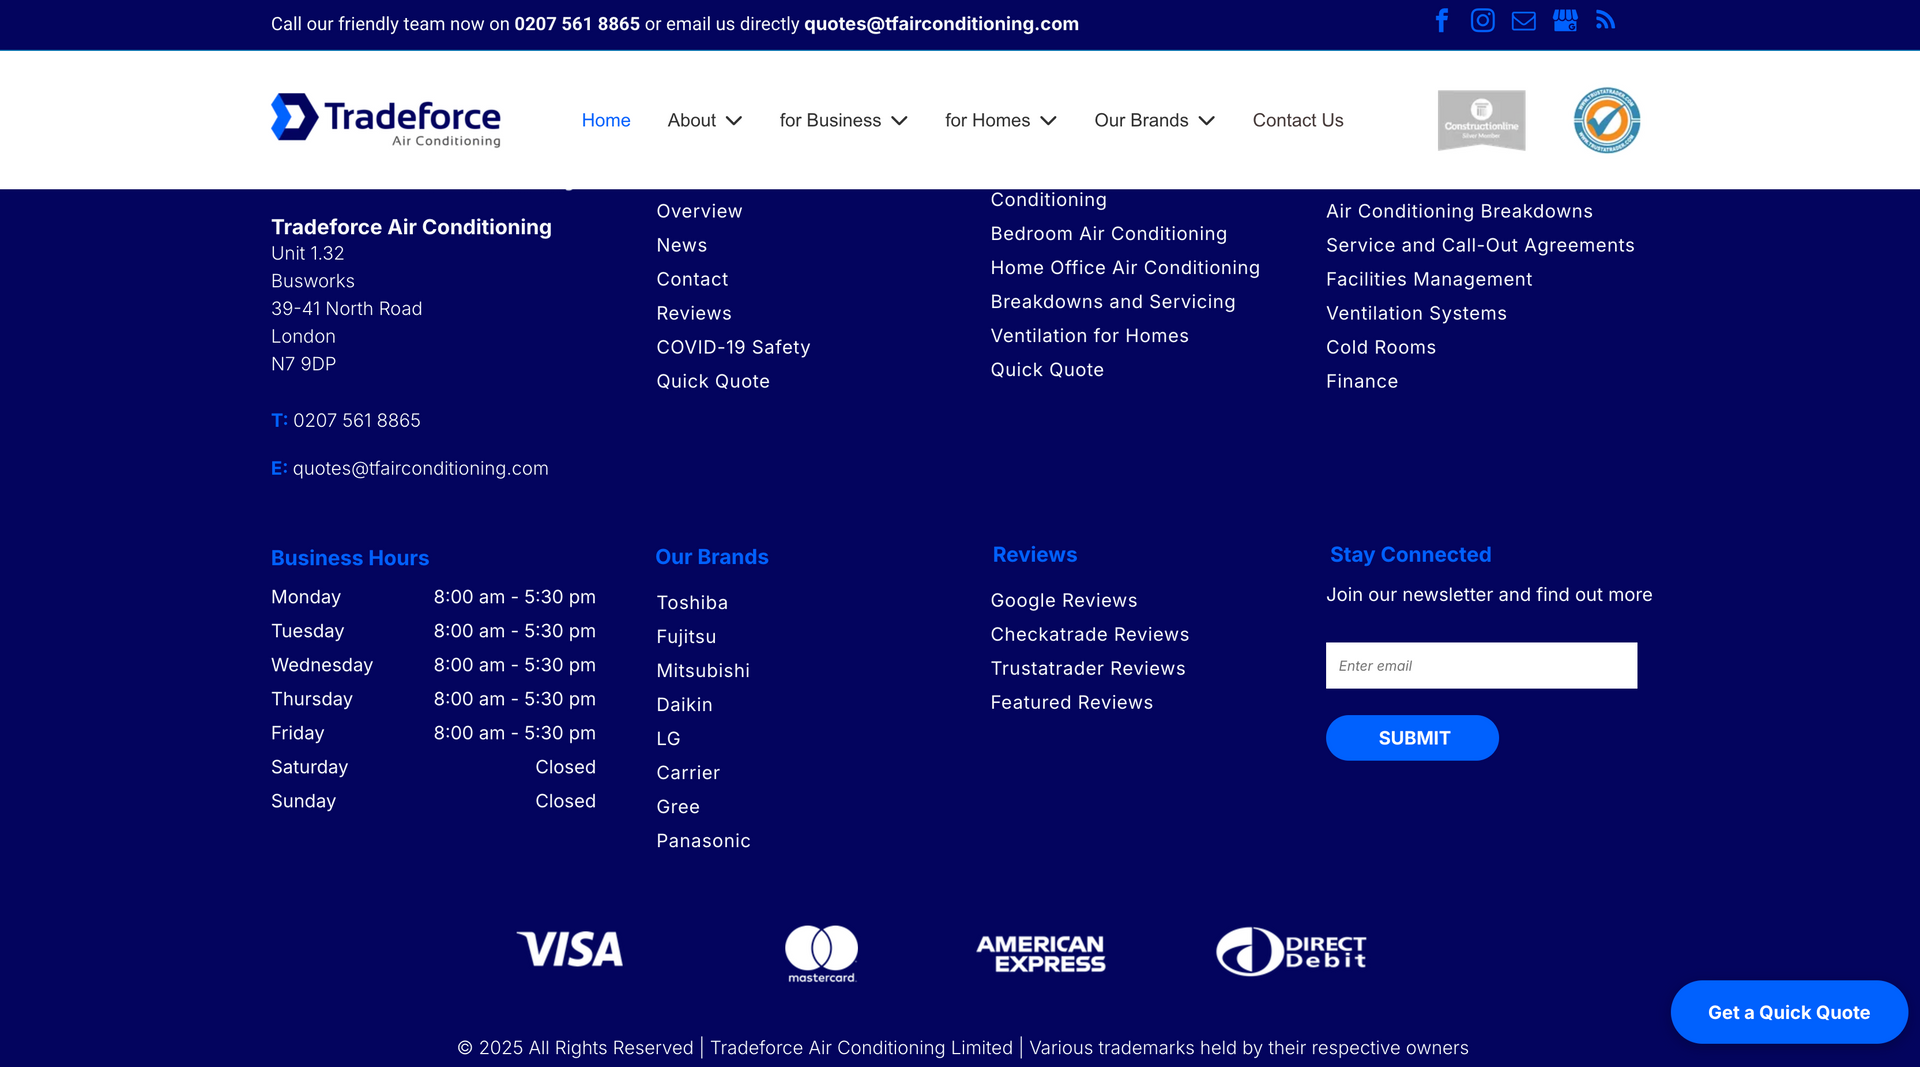This screenshot has width=1920, height=1067.
Task: Expand the for Business dropdown chevron
Action: click(x=900, y=121)
